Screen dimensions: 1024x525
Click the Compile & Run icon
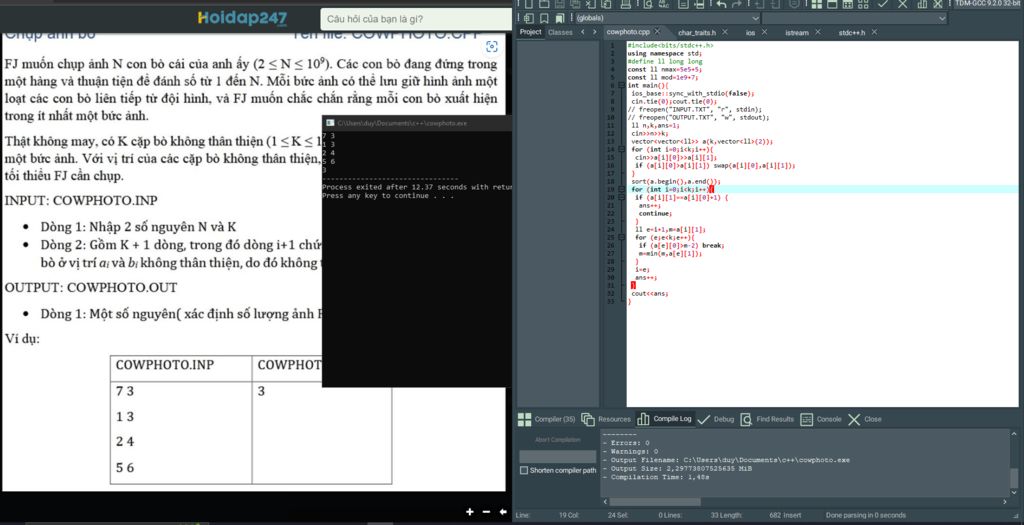848,4
